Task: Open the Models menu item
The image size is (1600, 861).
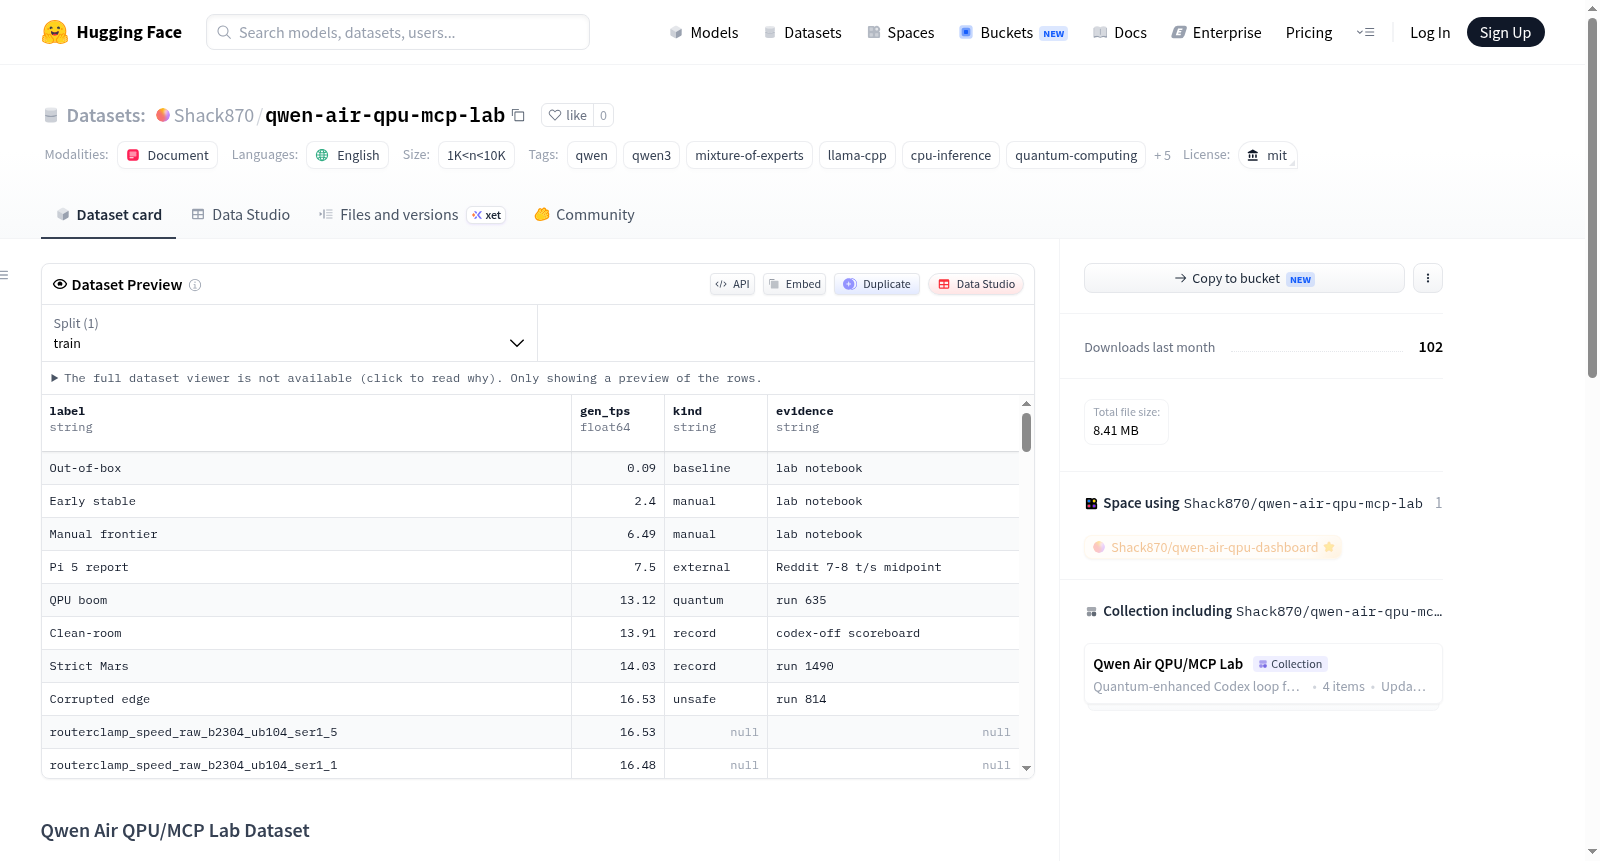Action: coord(704,33)
